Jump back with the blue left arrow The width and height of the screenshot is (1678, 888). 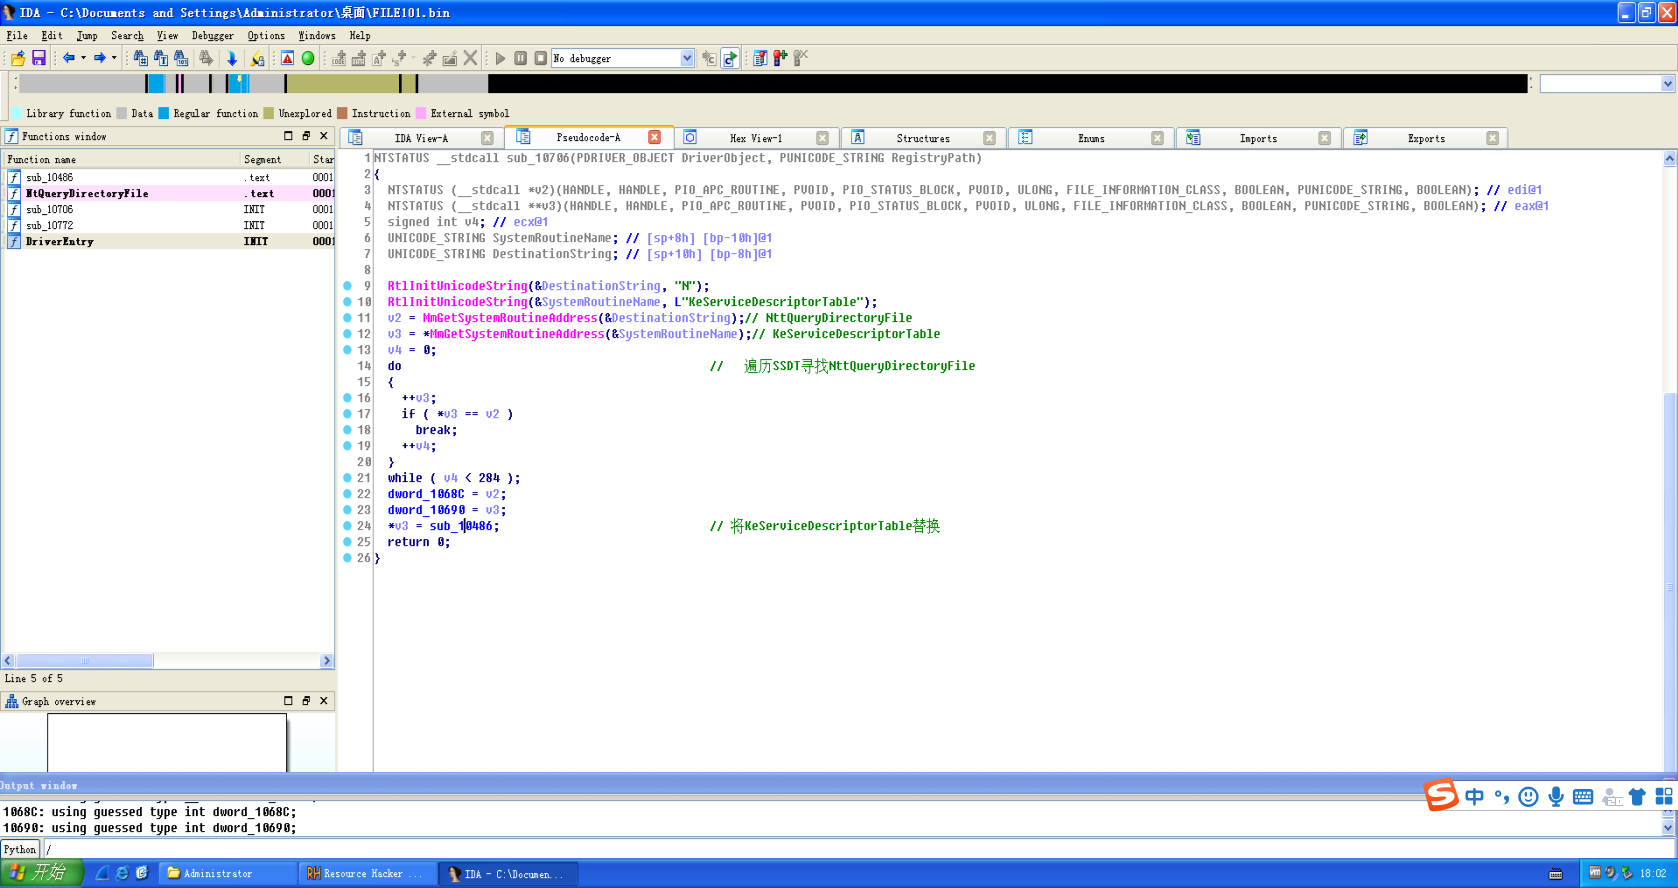click(69, 58)
